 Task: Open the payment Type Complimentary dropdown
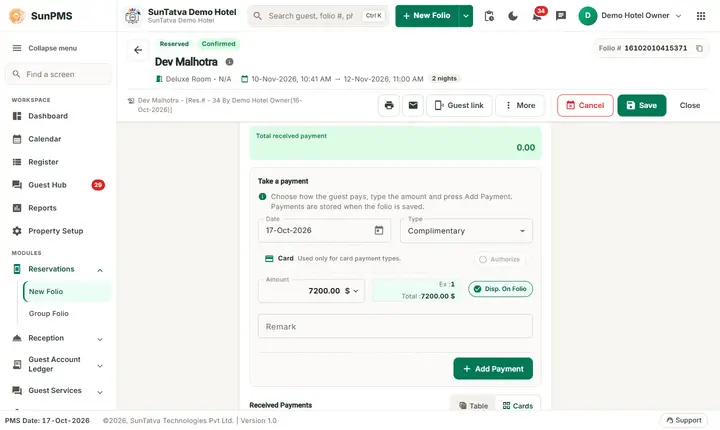[x=467, y=231]
